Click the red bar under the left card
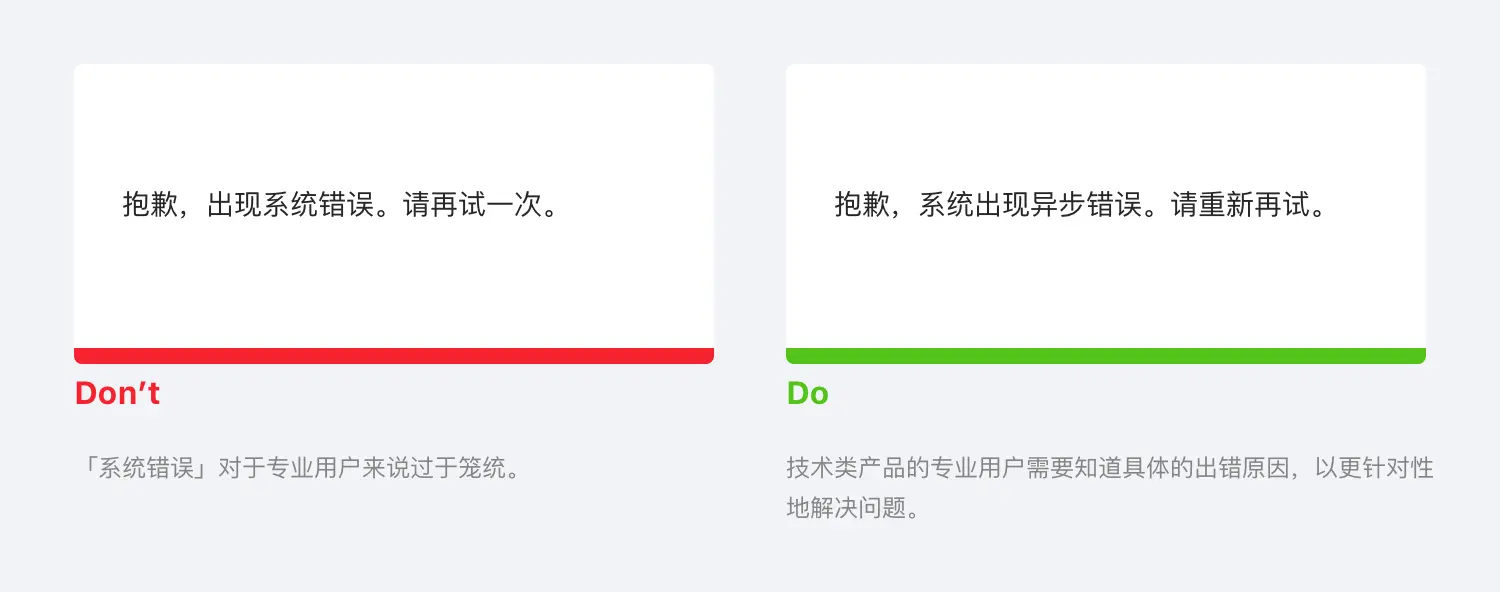The image size is (1500, 592). (x=393, y=356)
